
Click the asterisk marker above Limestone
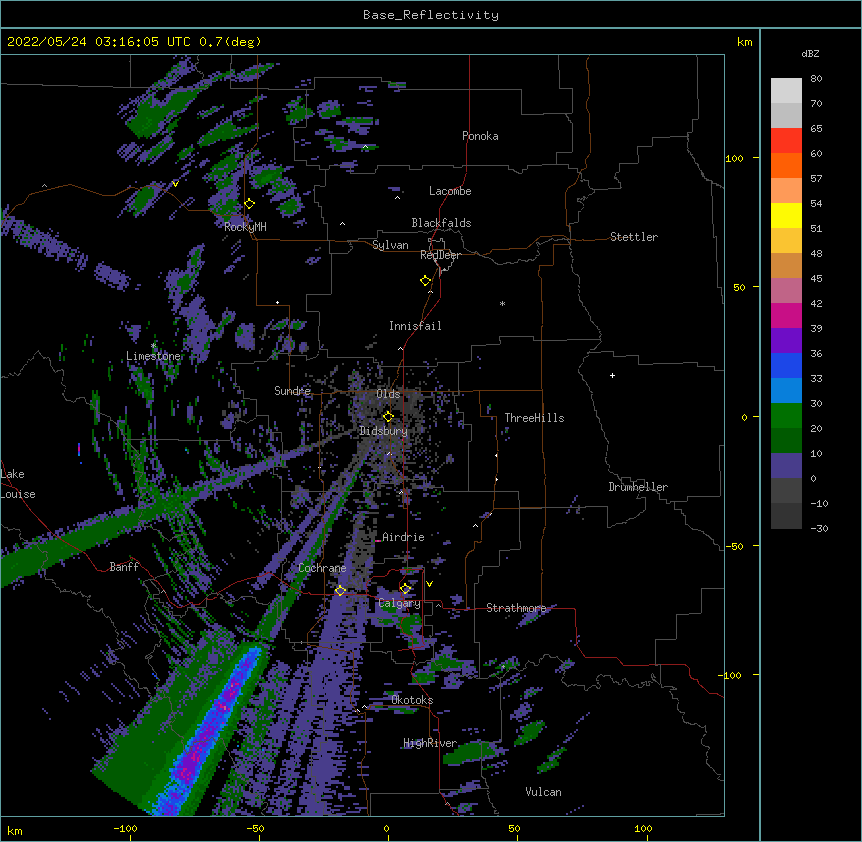153,346
